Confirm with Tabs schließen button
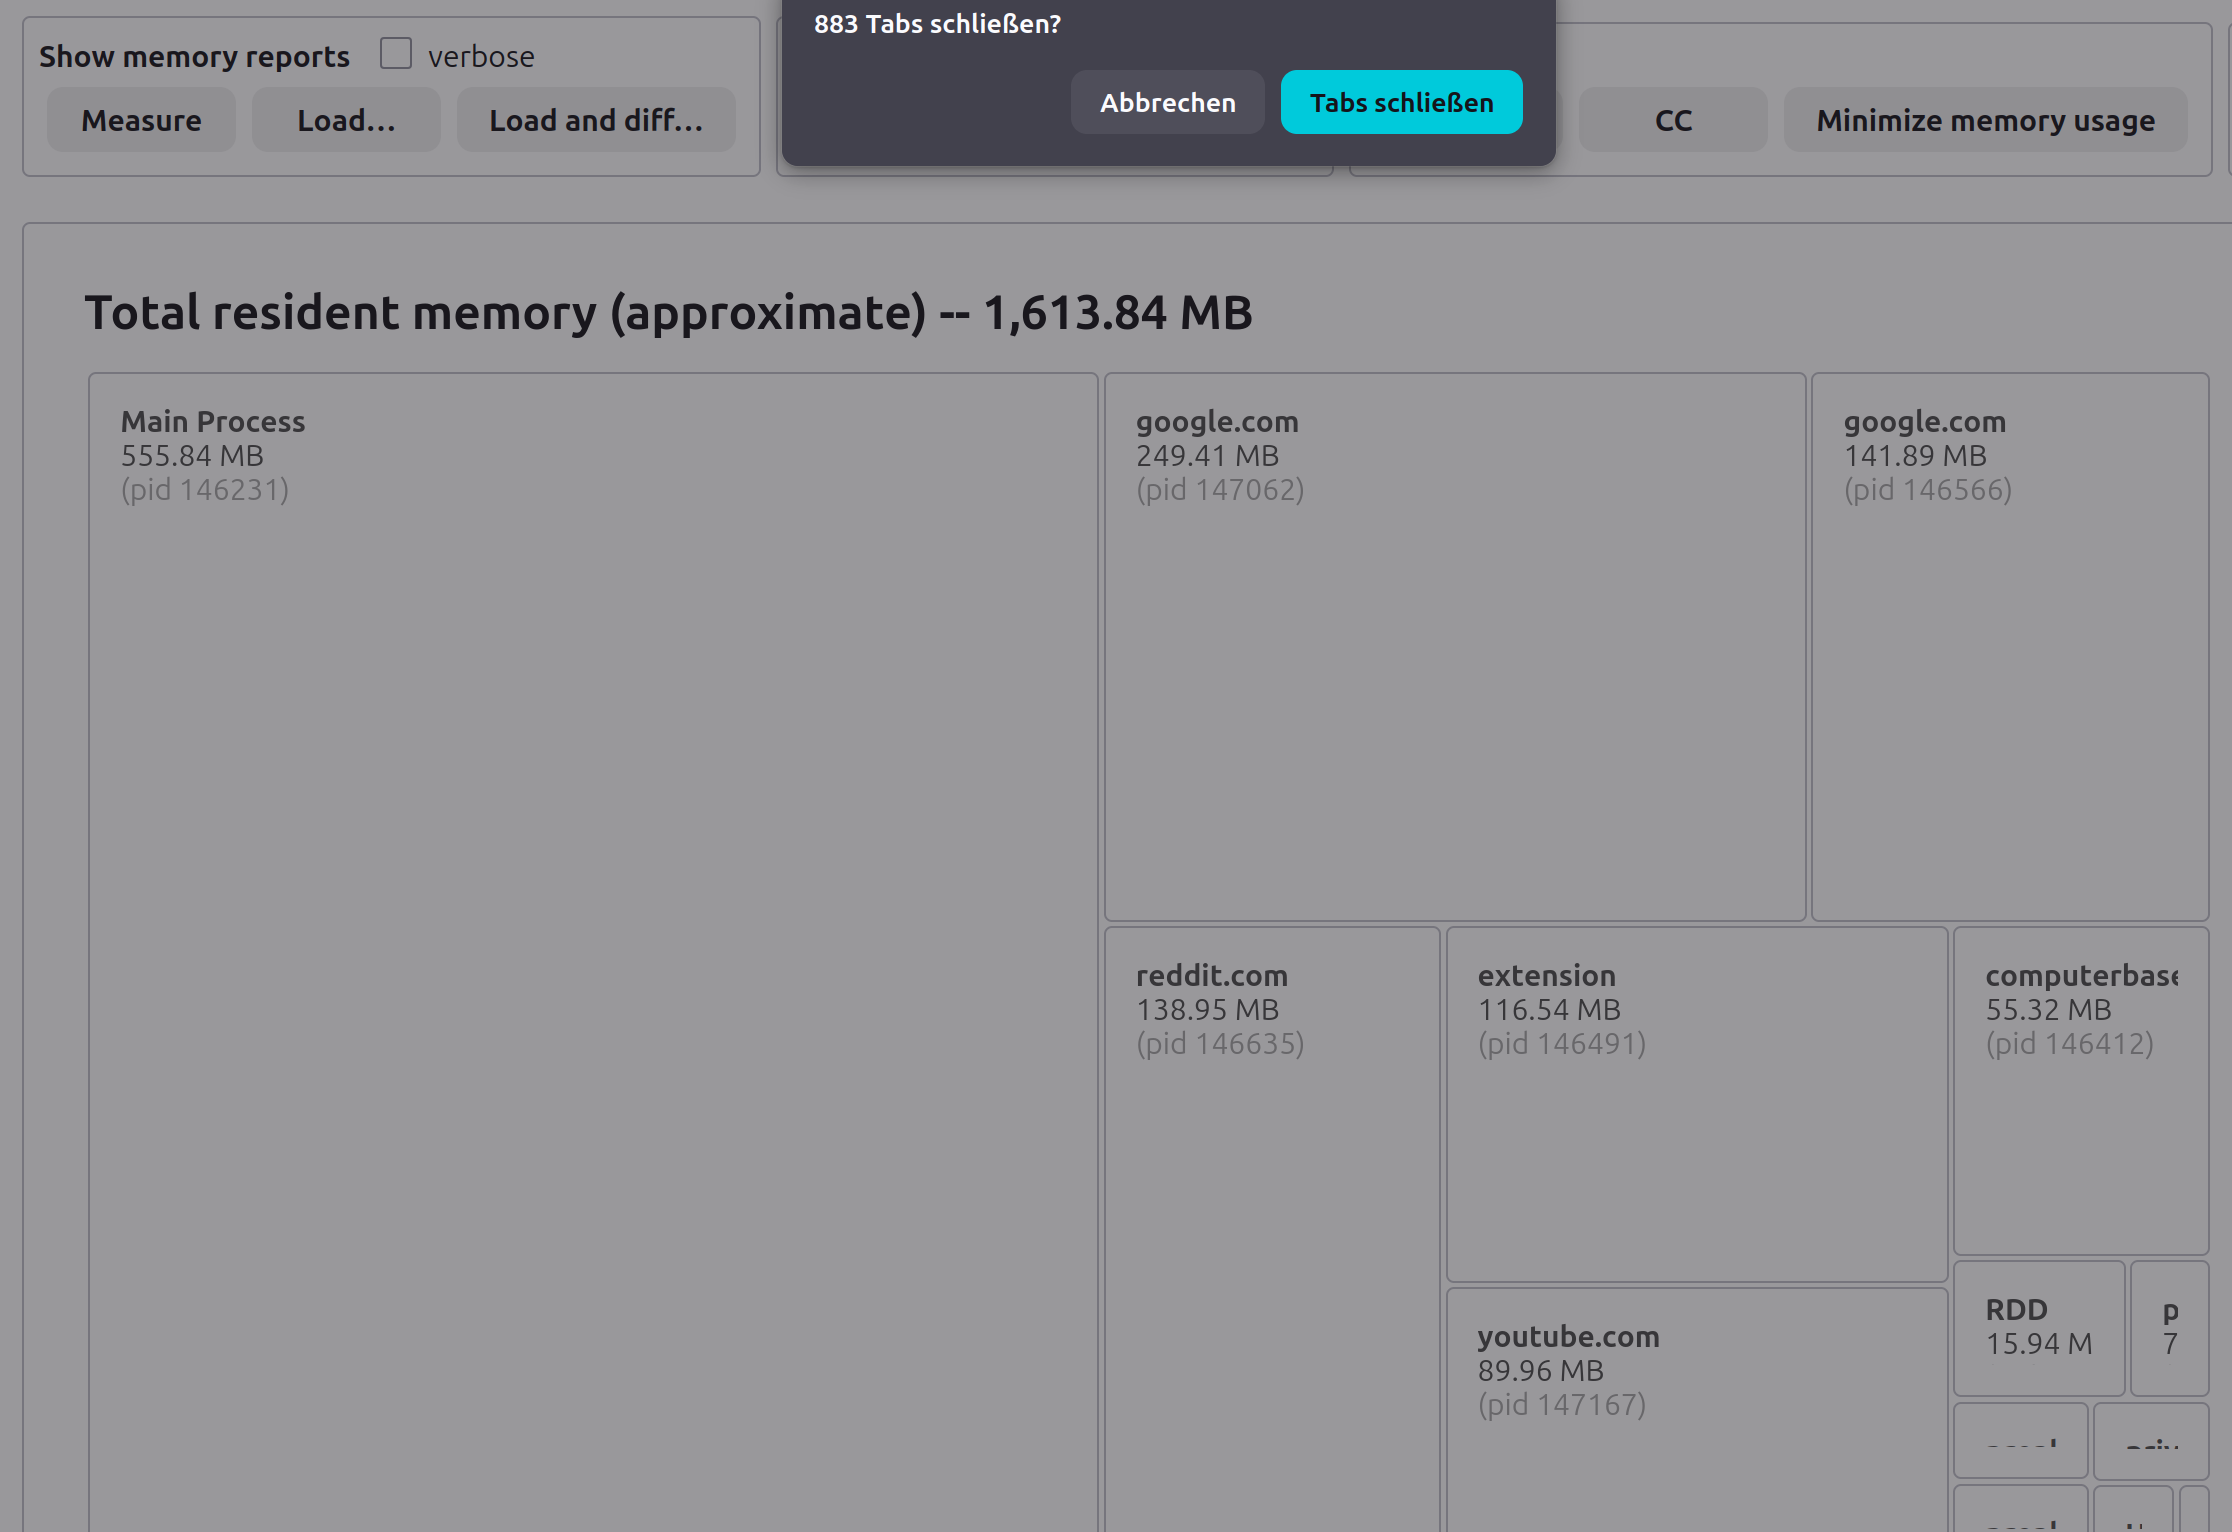 coord(1401,102)
